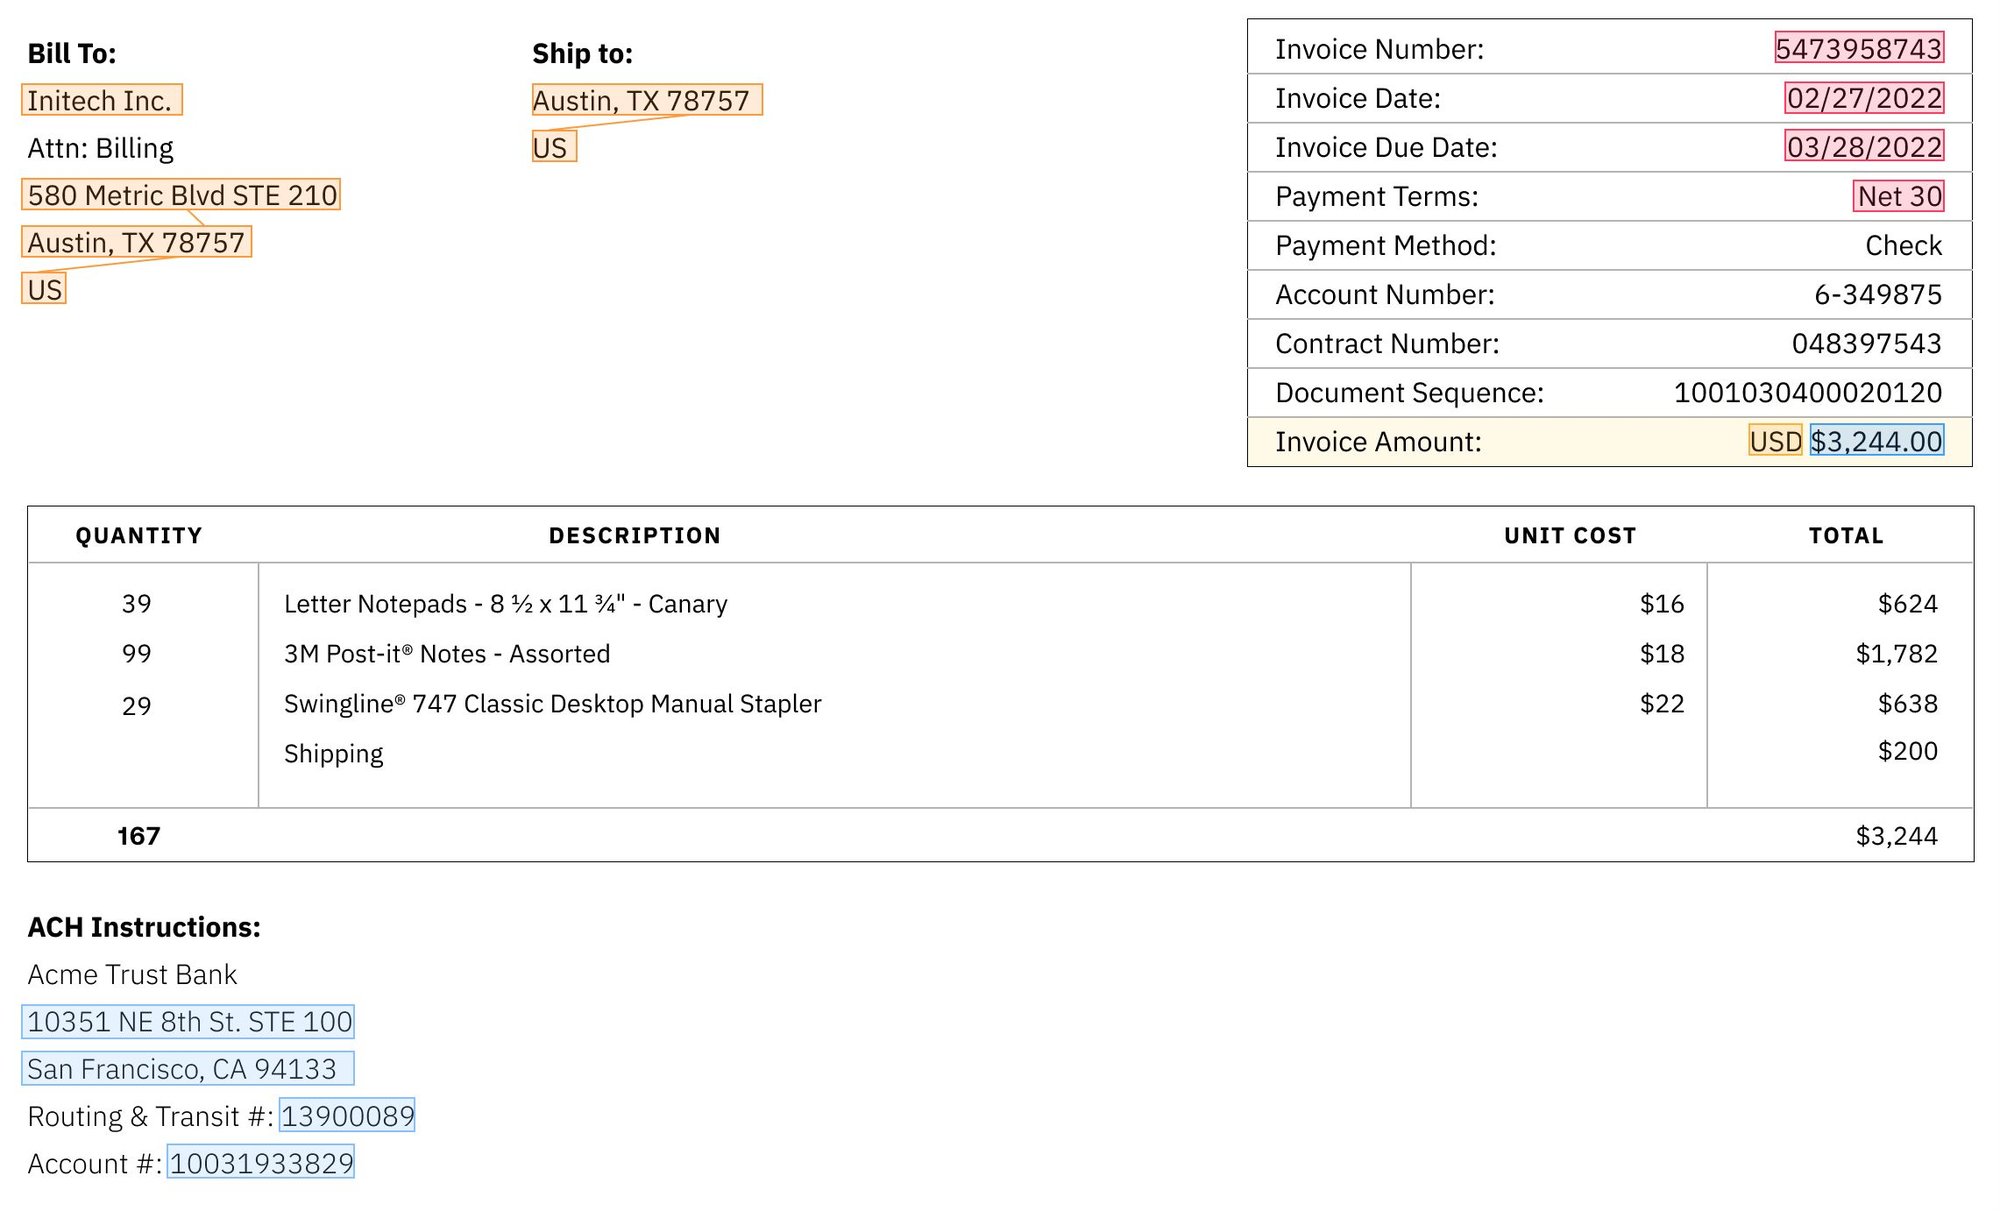
Task: Select the due date 03/28/2022
Action: (1864, 146)
